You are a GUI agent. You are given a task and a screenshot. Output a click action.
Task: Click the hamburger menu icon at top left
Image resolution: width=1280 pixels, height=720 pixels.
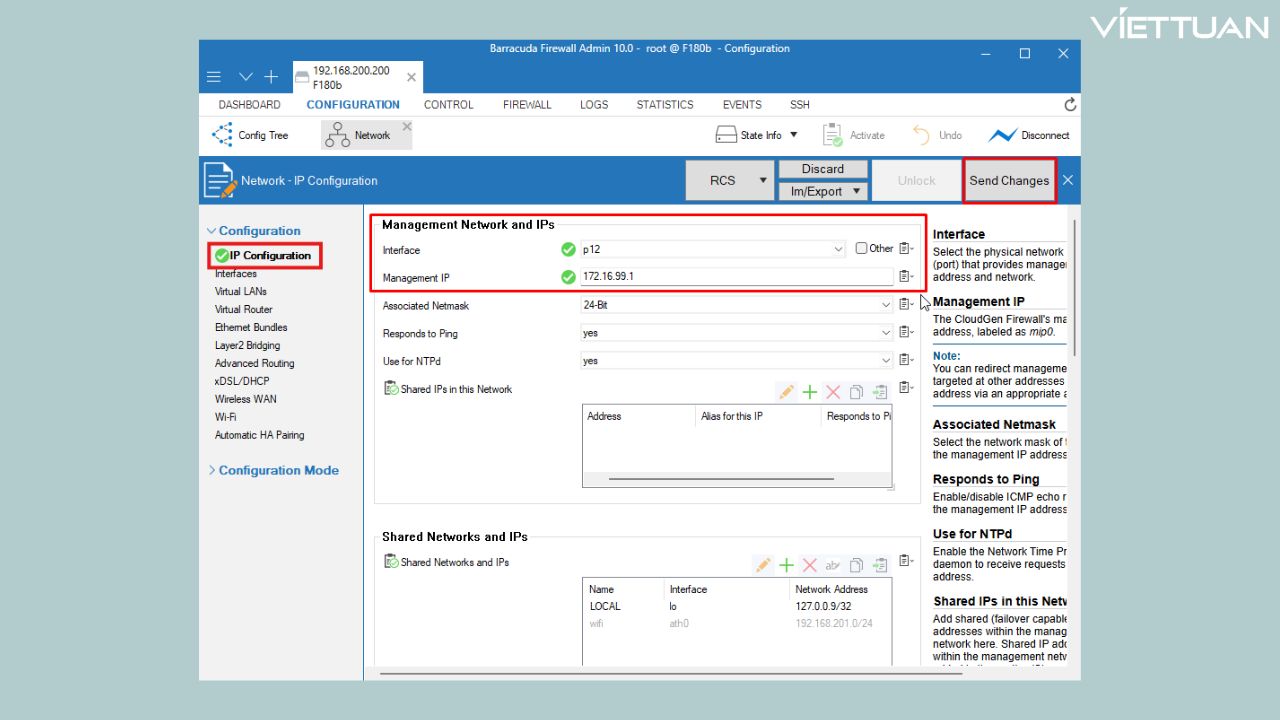pos(214,77)
